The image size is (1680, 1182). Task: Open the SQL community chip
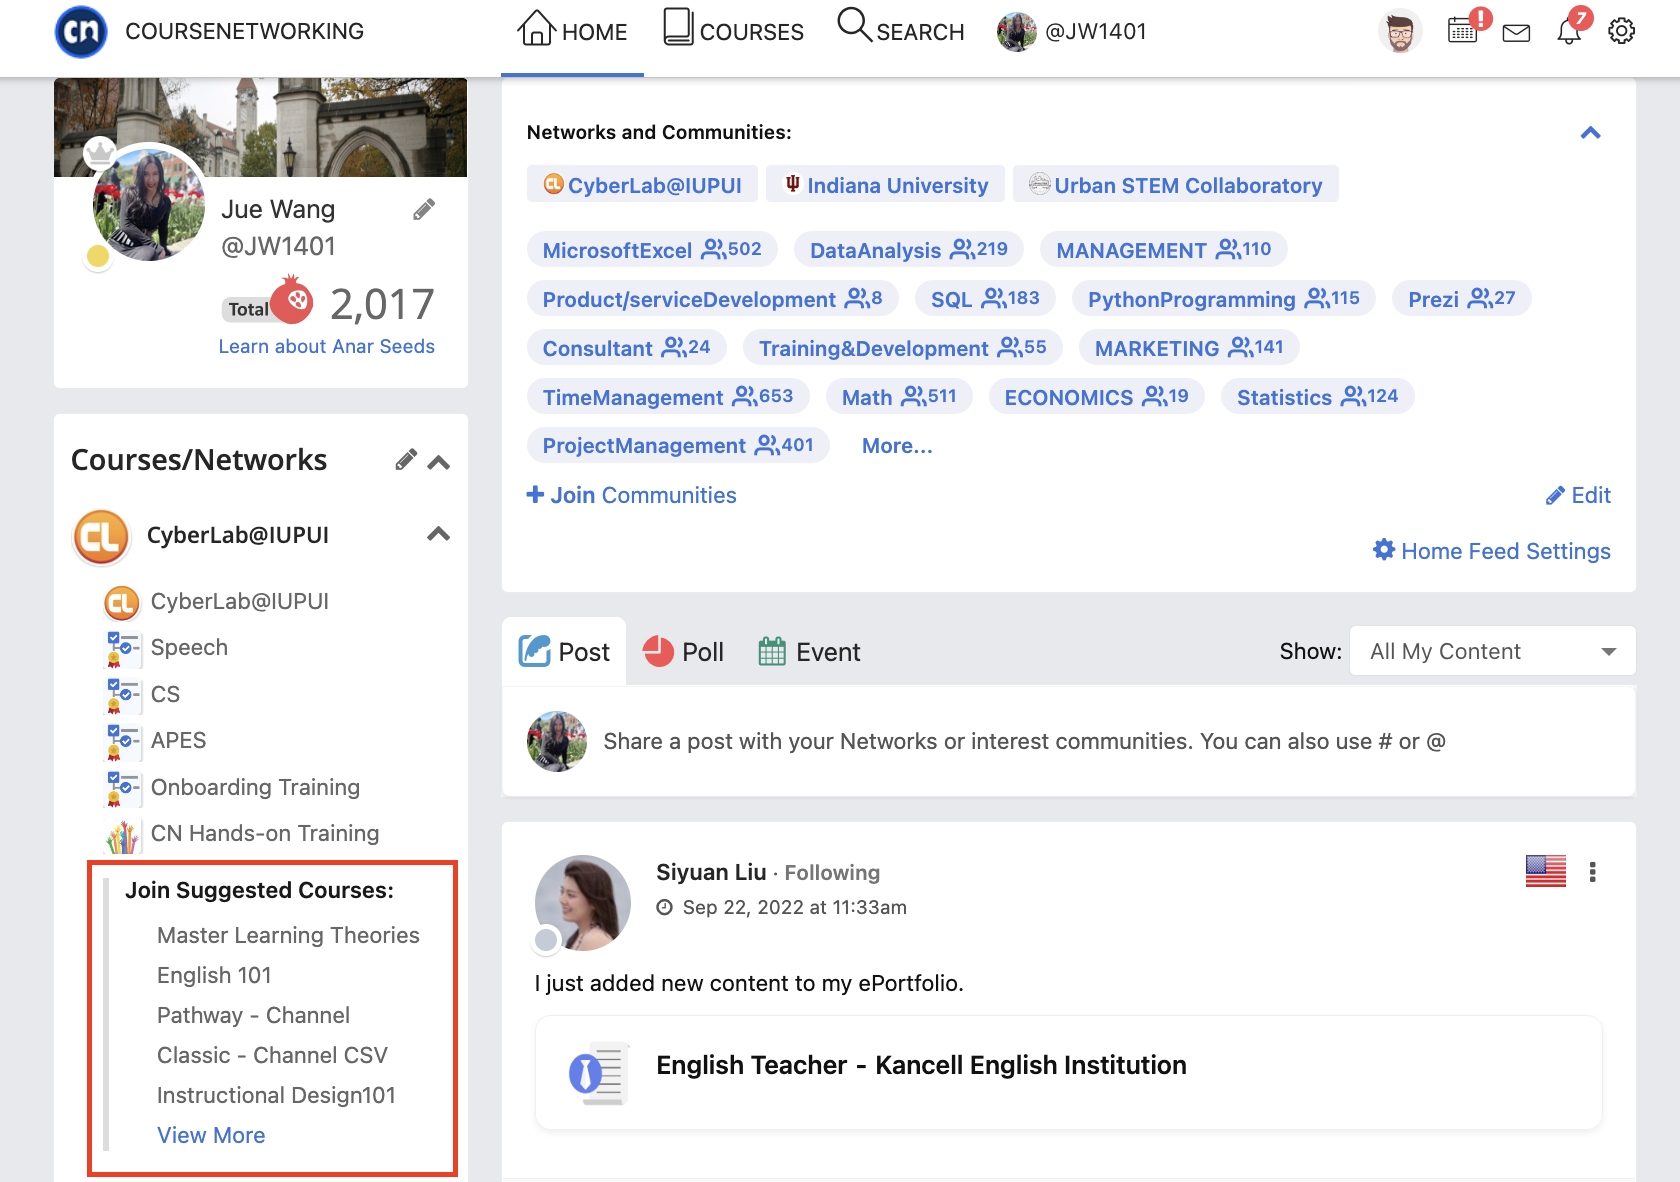(x=985, y=299)
